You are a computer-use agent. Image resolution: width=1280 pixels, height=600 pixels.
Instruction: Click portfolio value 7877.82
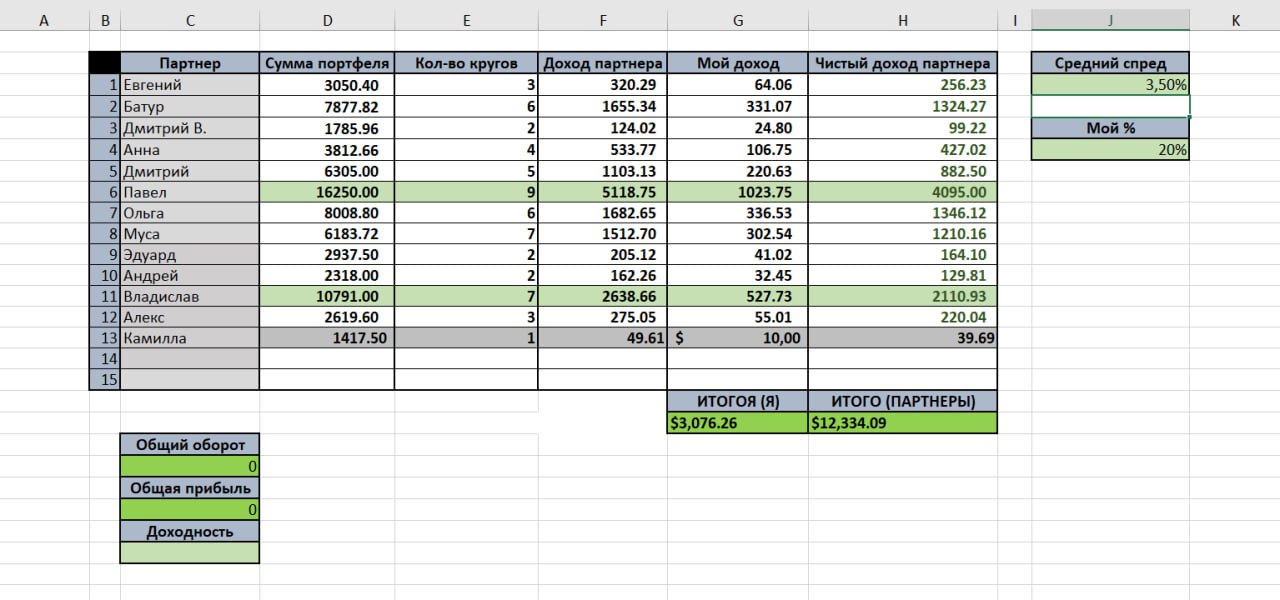(327, 106)
